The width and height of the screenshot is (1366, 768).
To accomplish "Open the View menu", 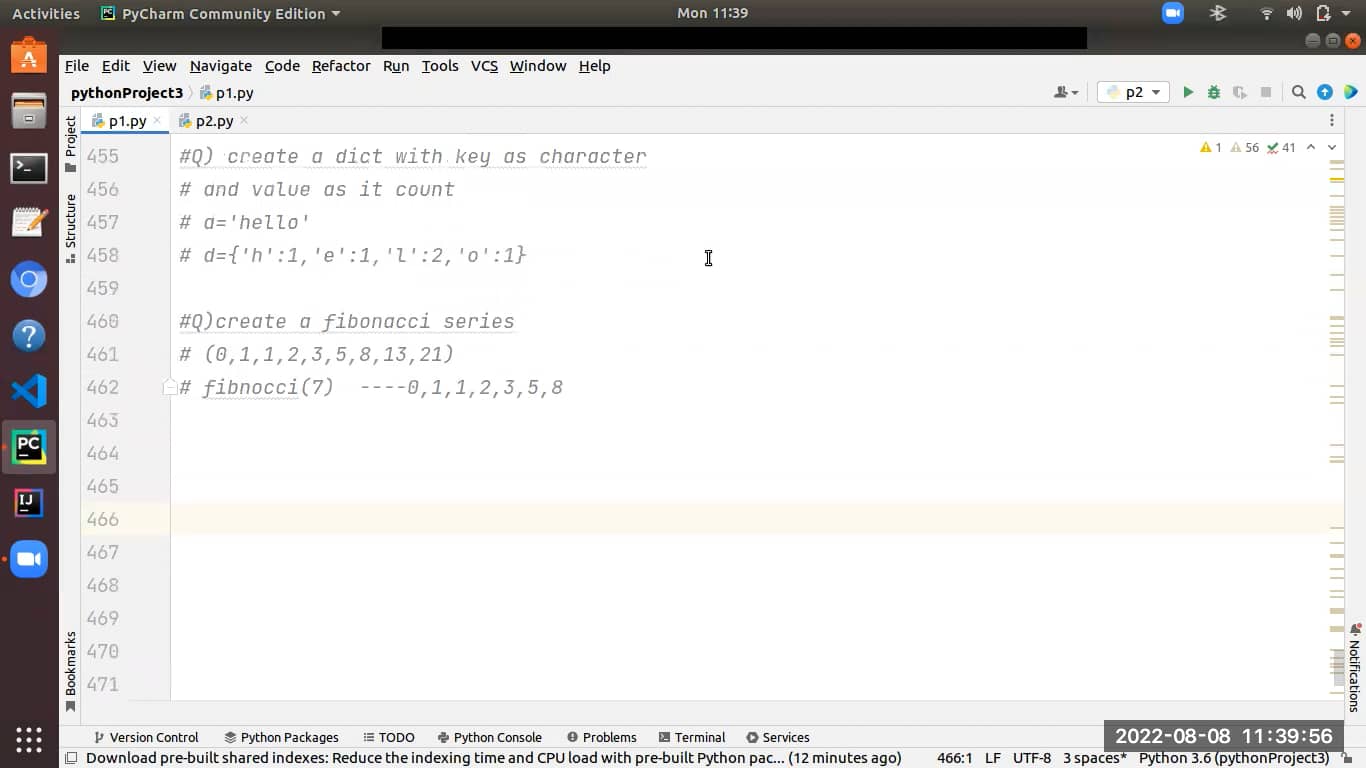I will pyautogui.click(x=160, y=65).
